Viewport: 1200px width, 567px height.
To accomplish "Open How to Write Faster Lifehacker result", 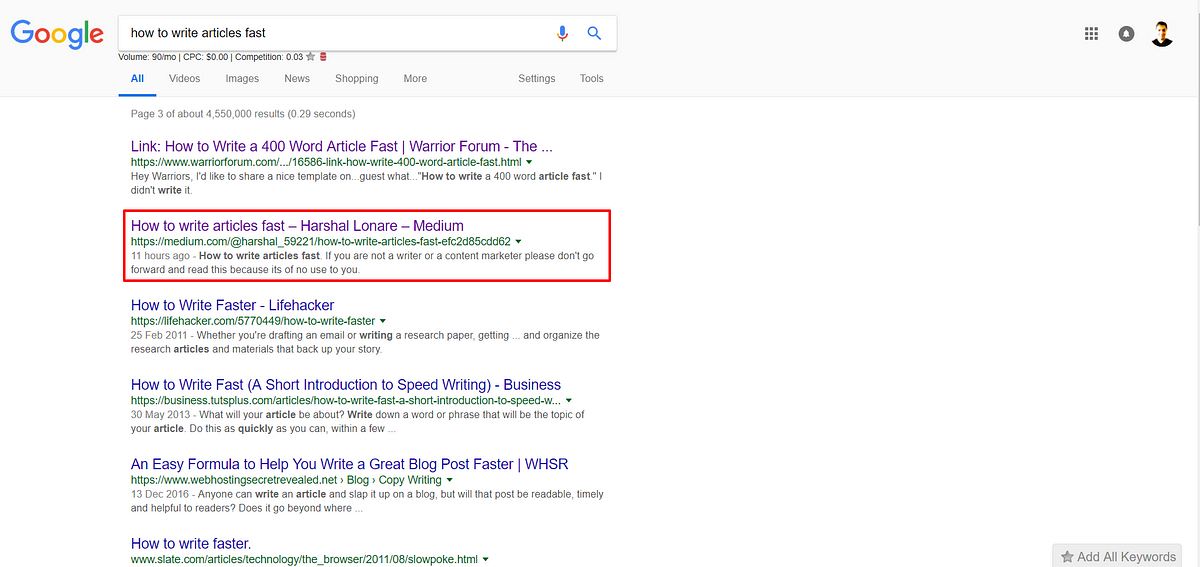I will coord(233,305).
